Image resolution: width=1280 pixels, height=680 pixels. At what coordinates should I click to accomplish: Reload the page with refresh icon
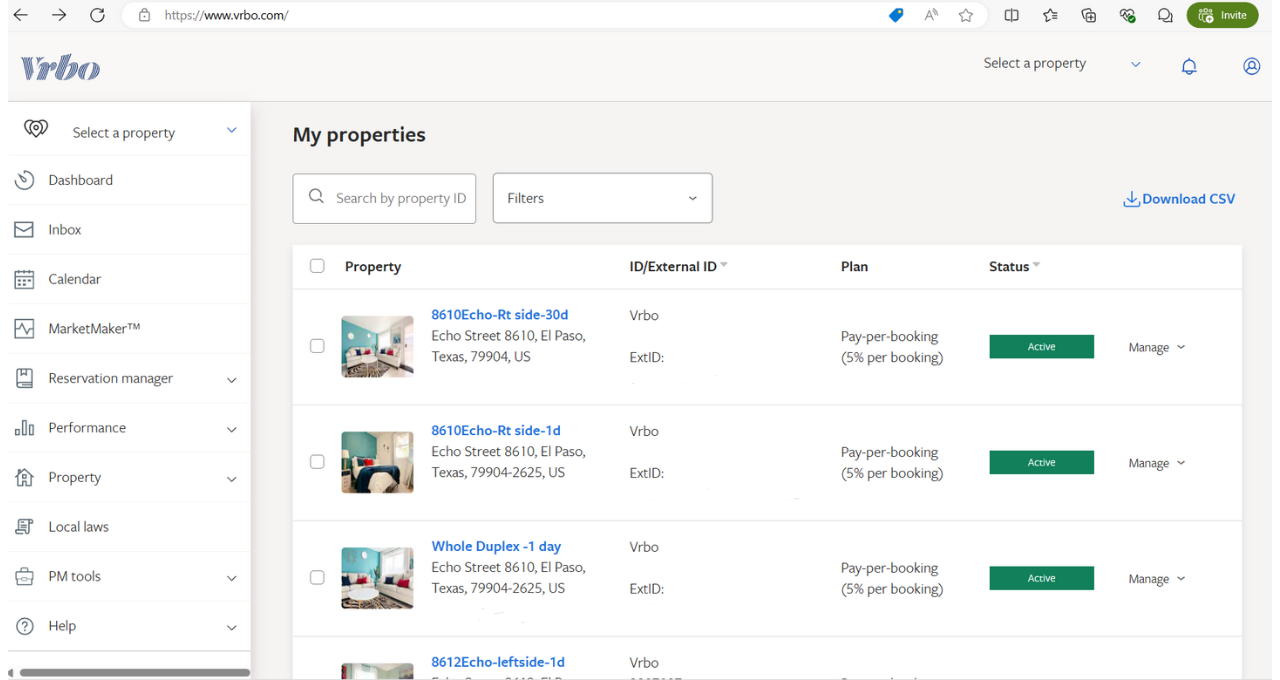[x=97, y=15]
